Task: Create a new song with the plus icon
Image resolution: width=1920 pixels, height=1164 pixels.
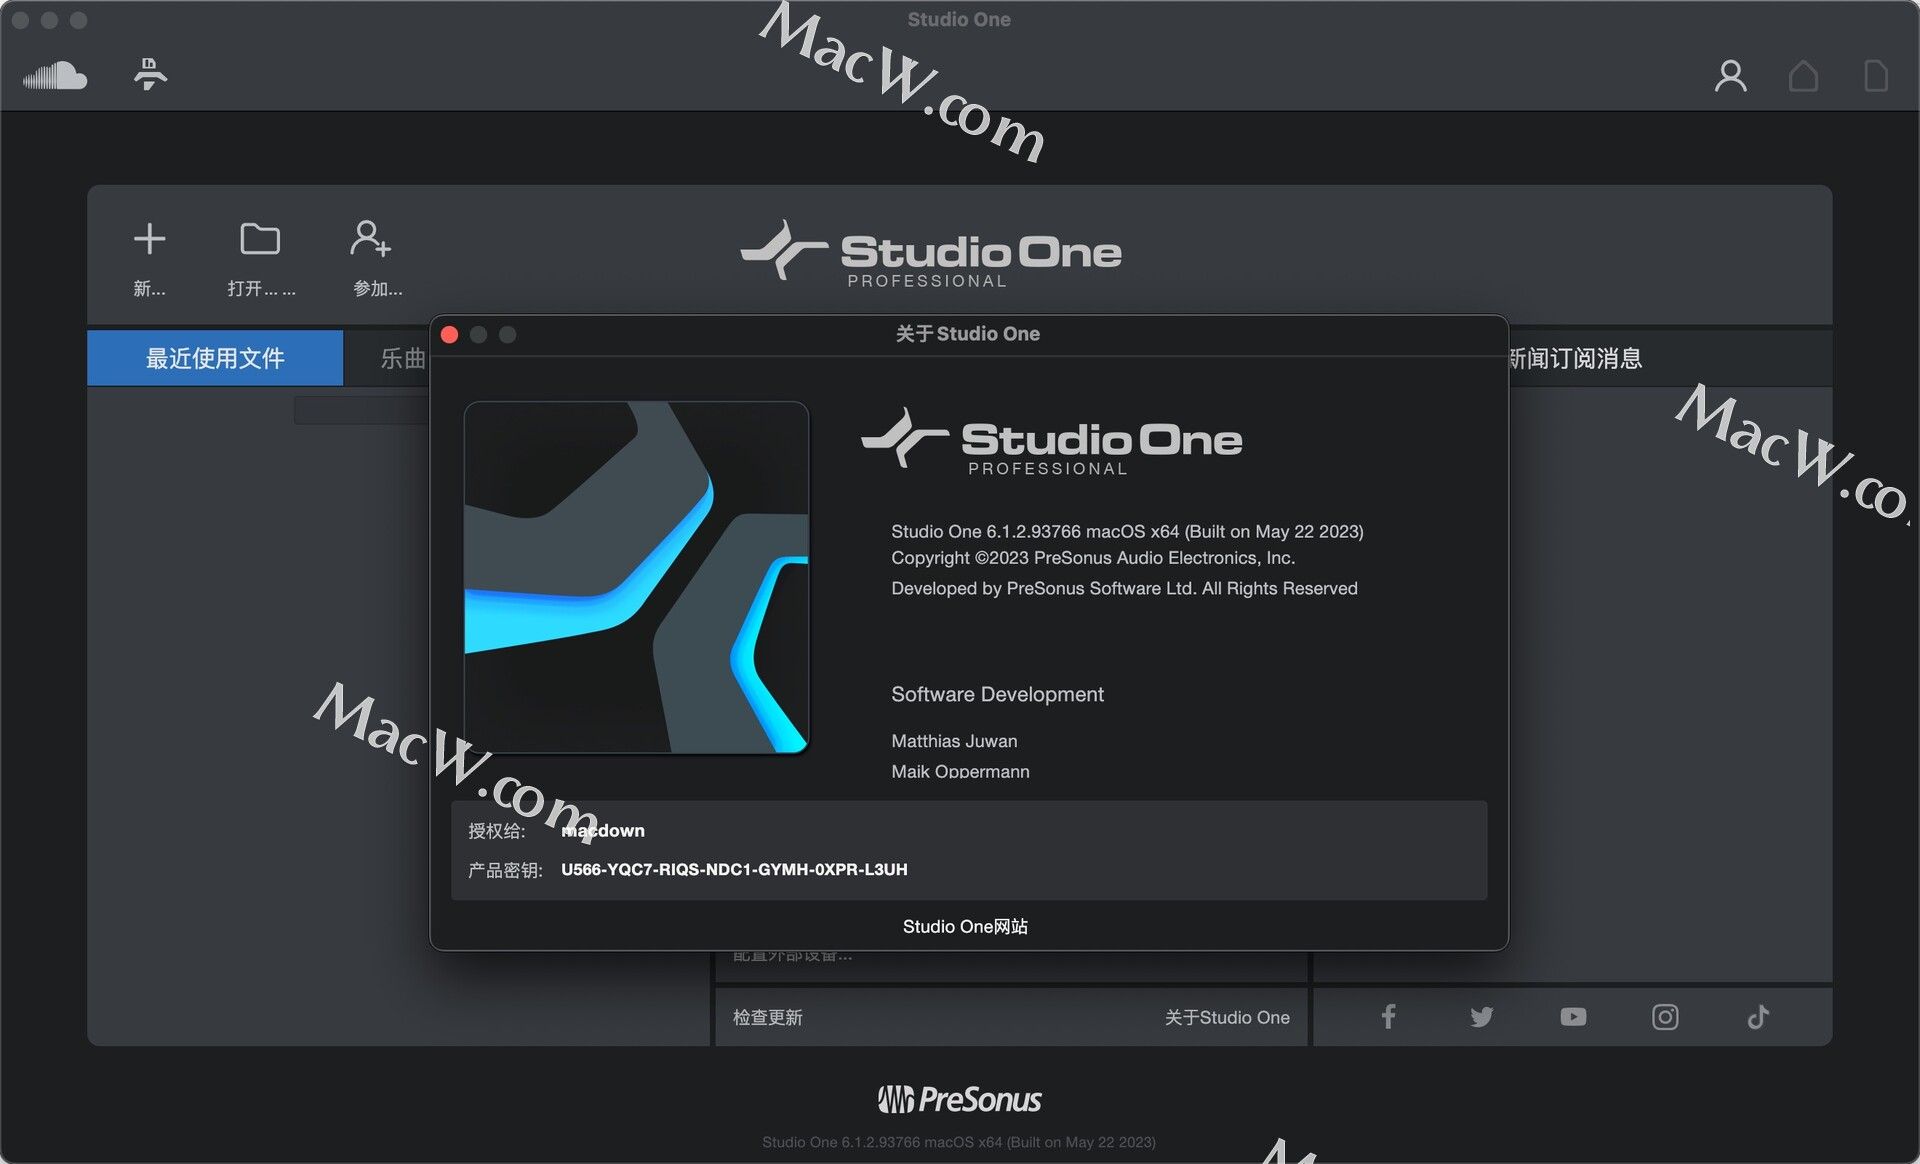Action: 150,239
